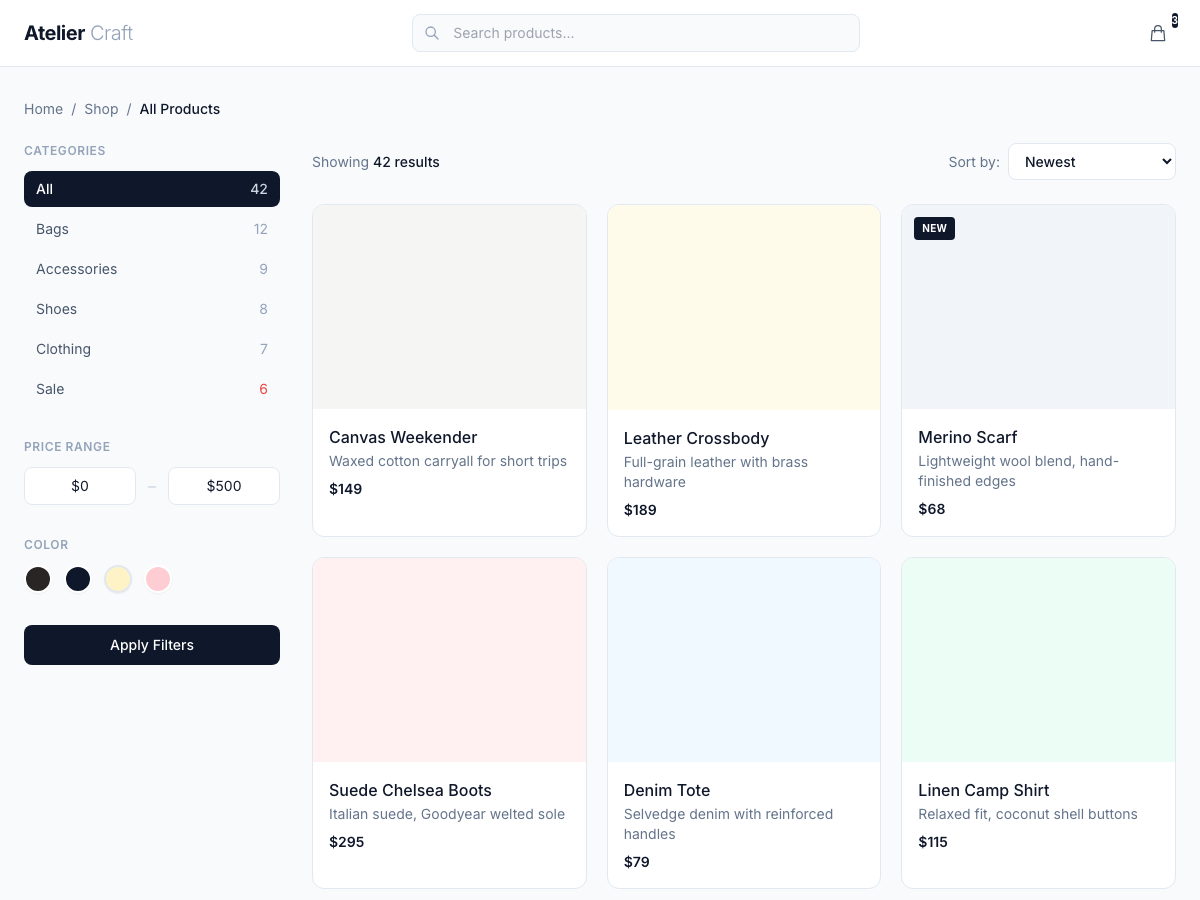Click 'Waxed cotton carryall for short trips' description
This screenshot has width=1200, height=900.
tap(448, 461)
